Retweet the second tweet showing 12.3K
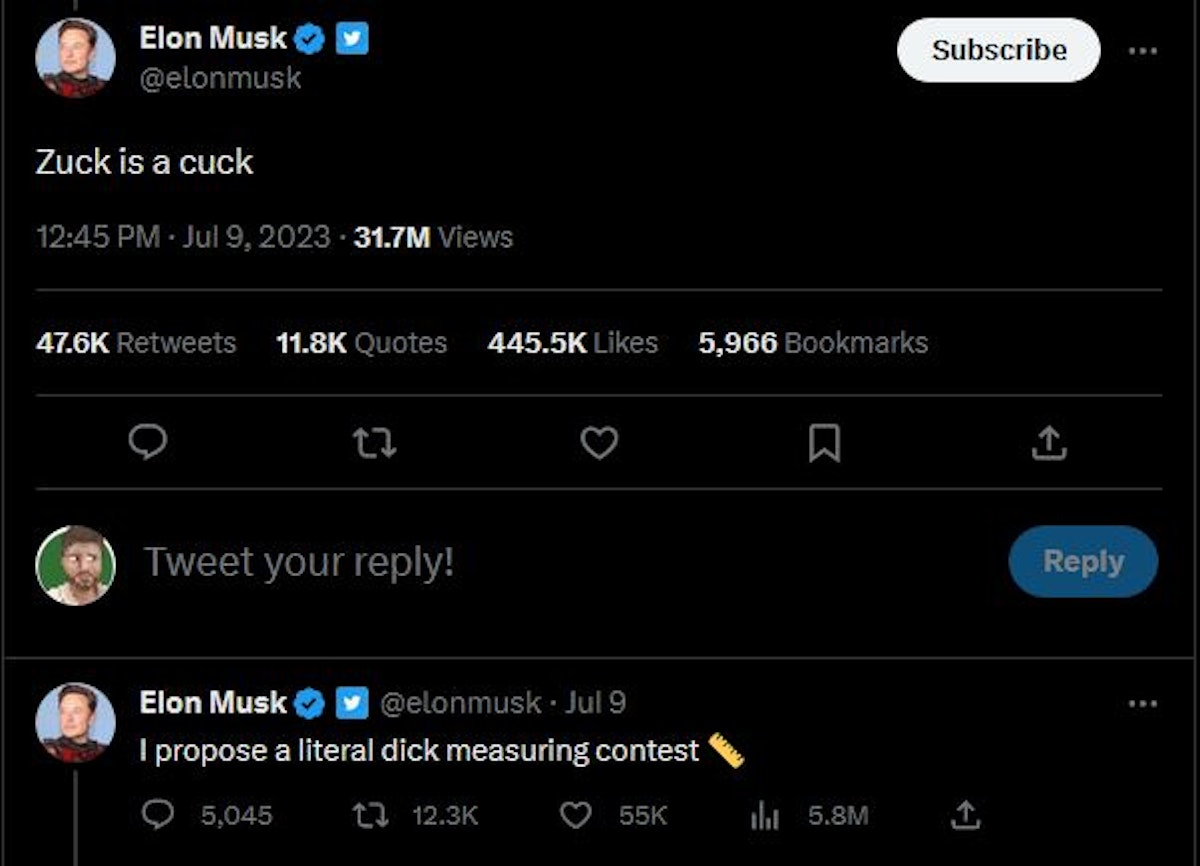 click(x=372, y=816)
